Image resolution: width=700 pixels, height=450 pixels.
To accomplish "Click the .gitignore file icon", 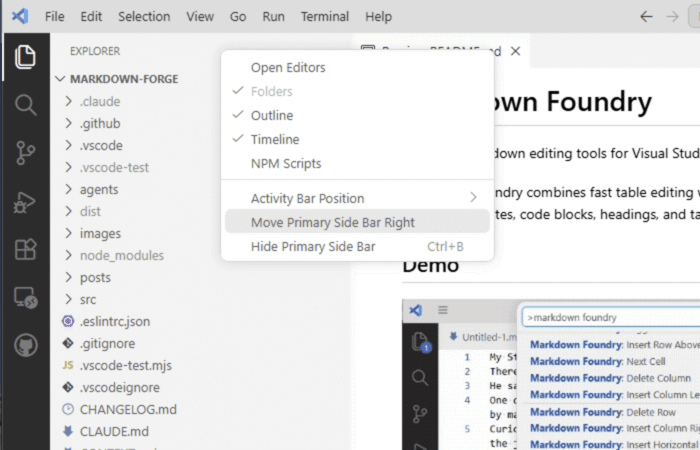I will pos(68,343).
